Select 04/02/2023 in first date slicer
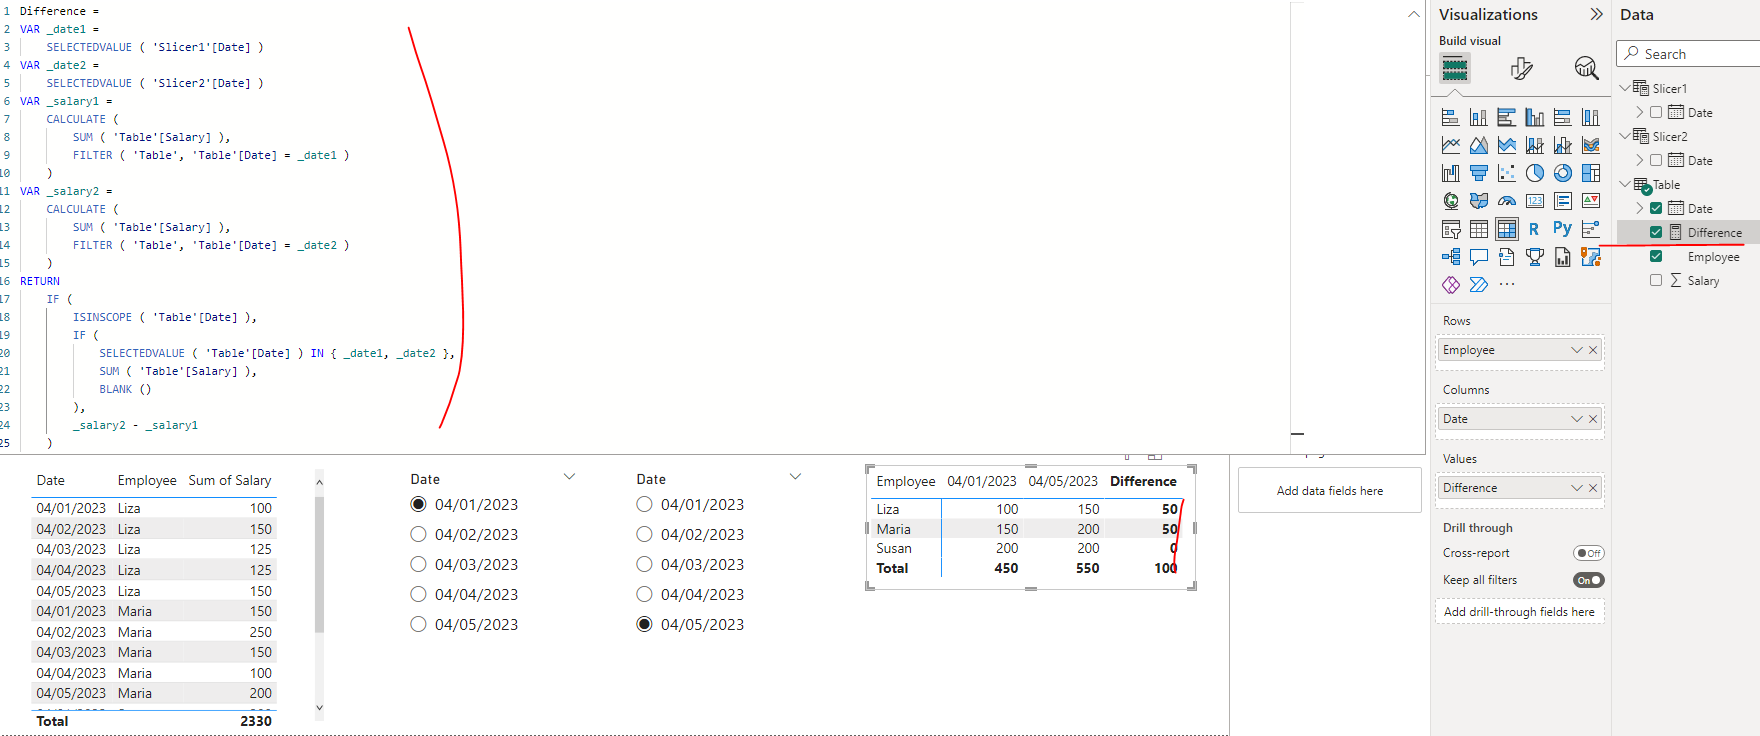The image size is (1760, 736). pos(418,534)
